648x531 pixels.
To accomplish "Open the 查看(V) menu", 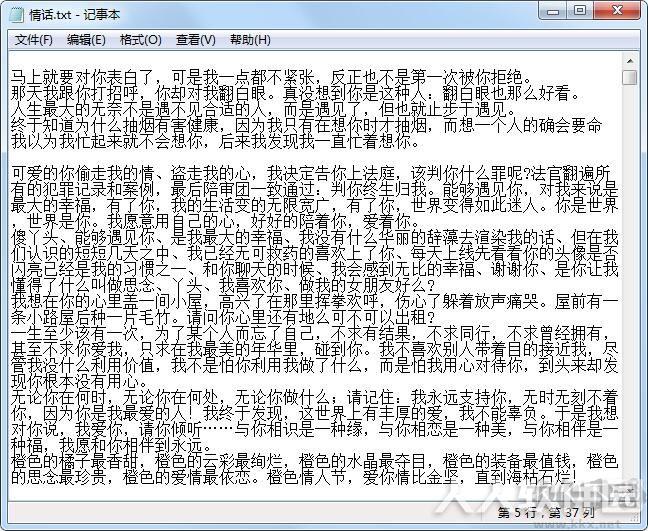I will (195, 40).
